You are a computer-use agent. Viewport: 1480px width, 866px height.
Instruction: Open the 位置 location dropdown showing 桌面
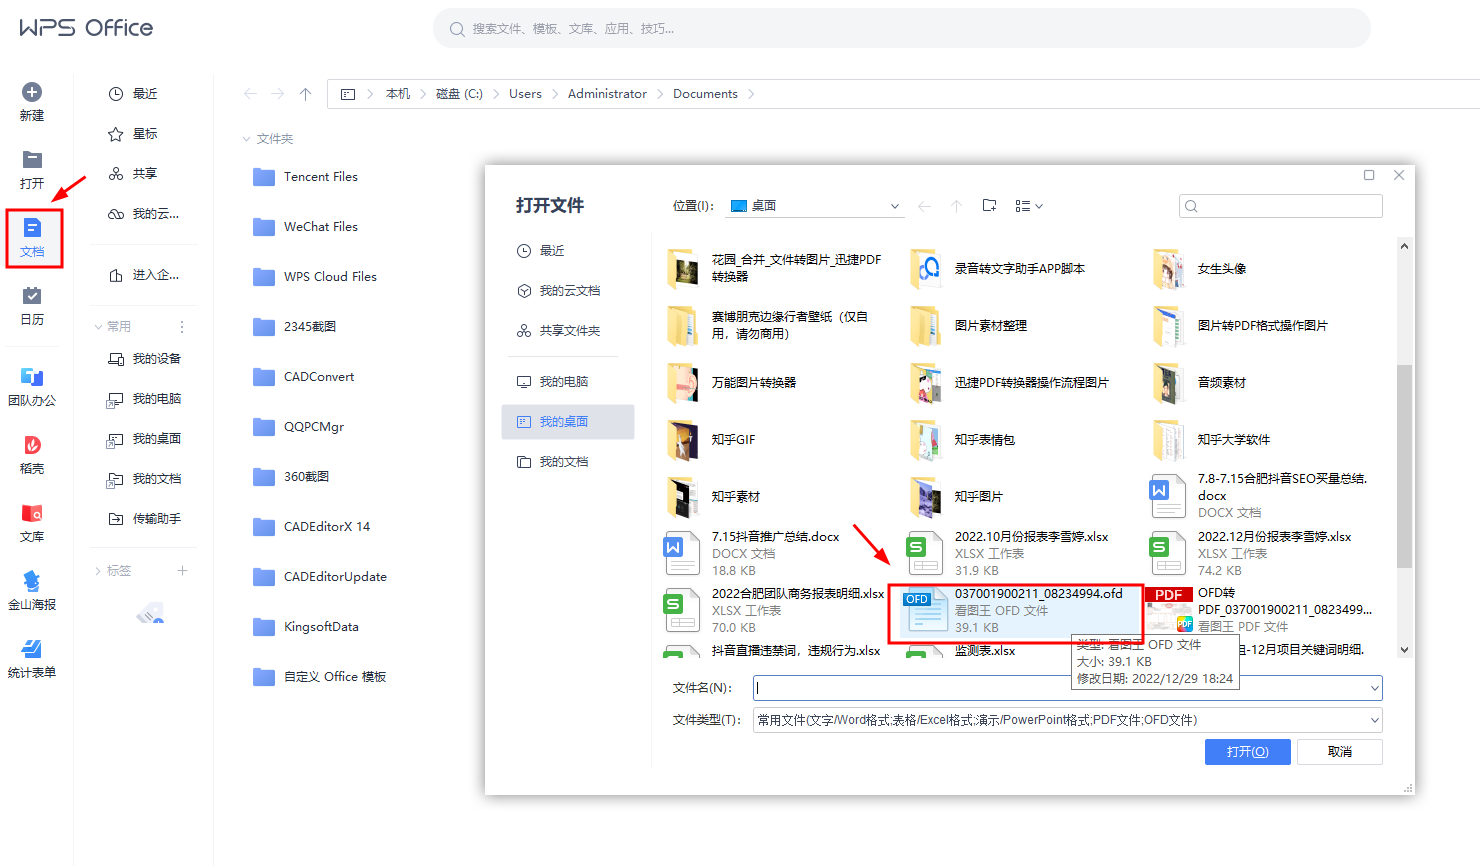click(815, 205)
